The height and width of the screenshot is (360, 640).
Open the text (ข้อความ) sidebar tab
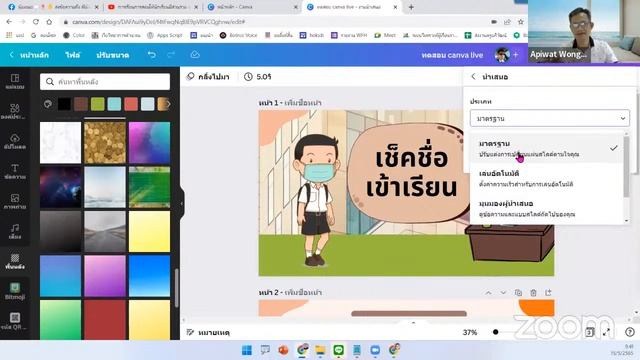[15, 171]
